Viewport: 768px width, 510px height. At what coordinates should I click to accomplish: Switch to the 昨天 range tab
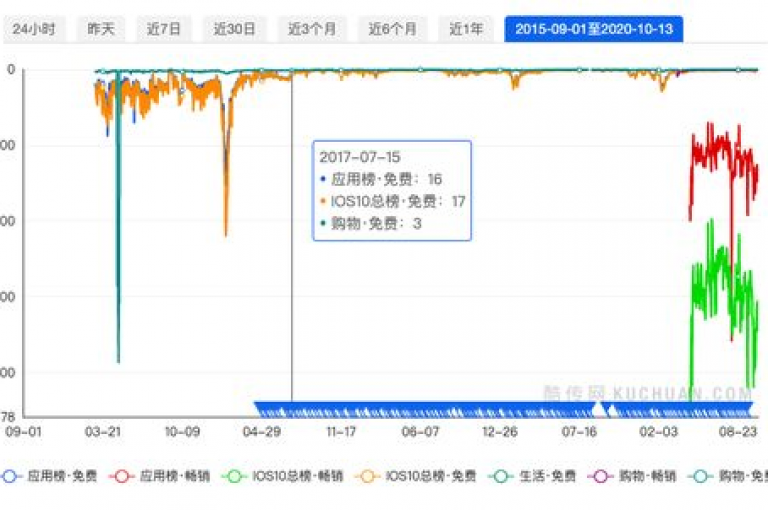[100, 29]
